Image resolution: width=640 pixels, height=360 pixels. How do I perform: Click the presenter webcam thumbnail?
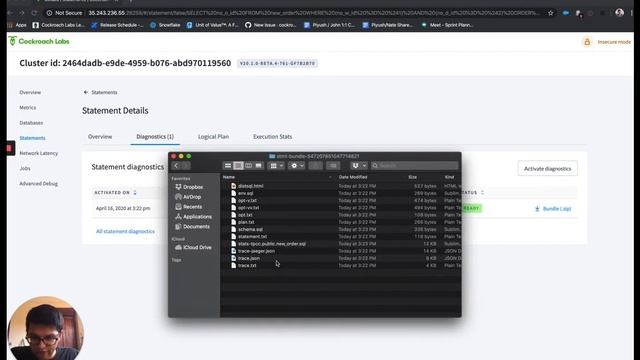coord(45,328)
